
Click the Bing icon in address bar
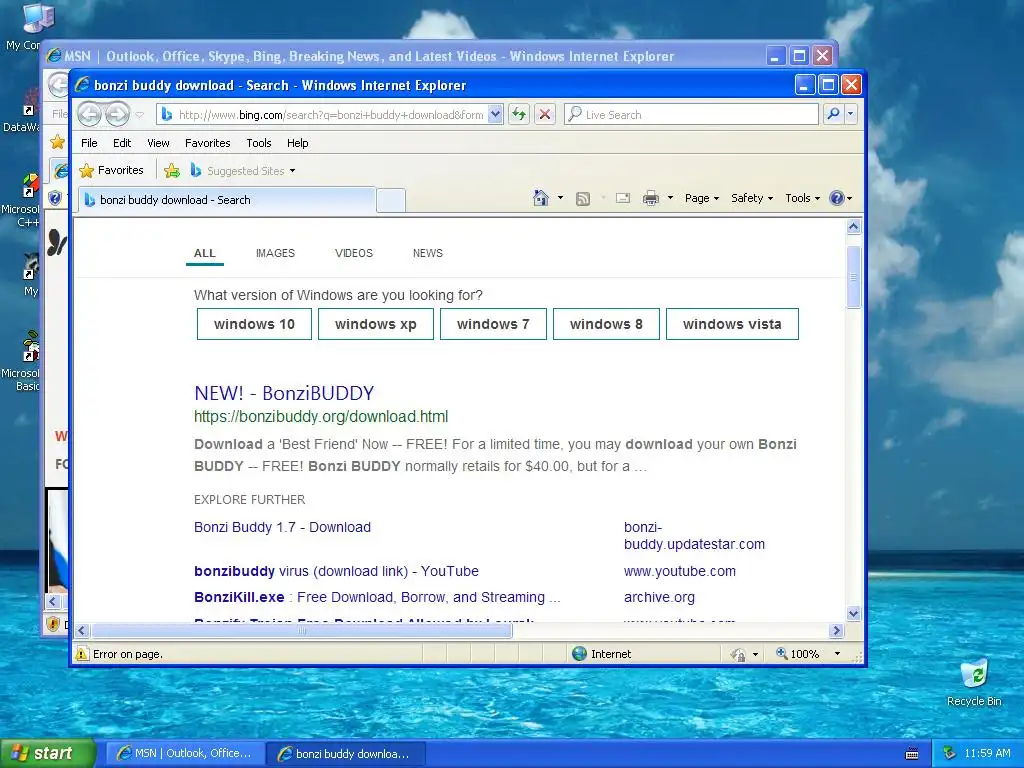[167, 114]
